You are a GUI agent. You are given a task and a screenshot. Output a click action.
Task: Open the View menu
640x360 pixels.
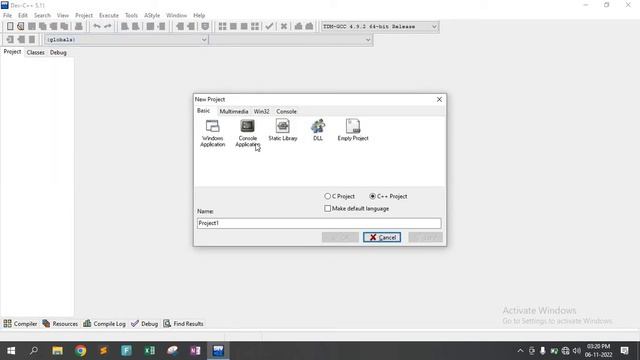coord(62,15)
